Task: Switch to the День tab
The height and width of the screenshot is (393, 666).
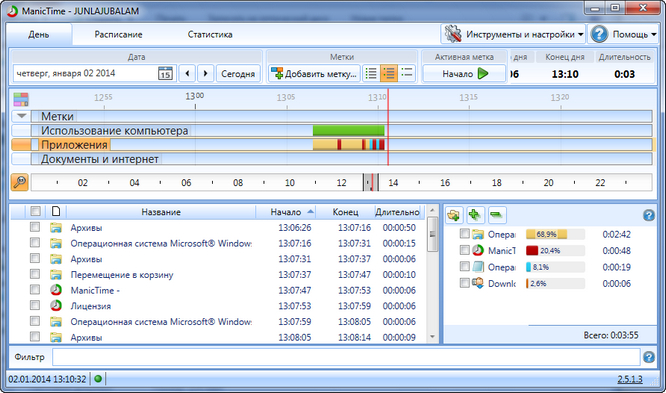Action: (39, 34)
